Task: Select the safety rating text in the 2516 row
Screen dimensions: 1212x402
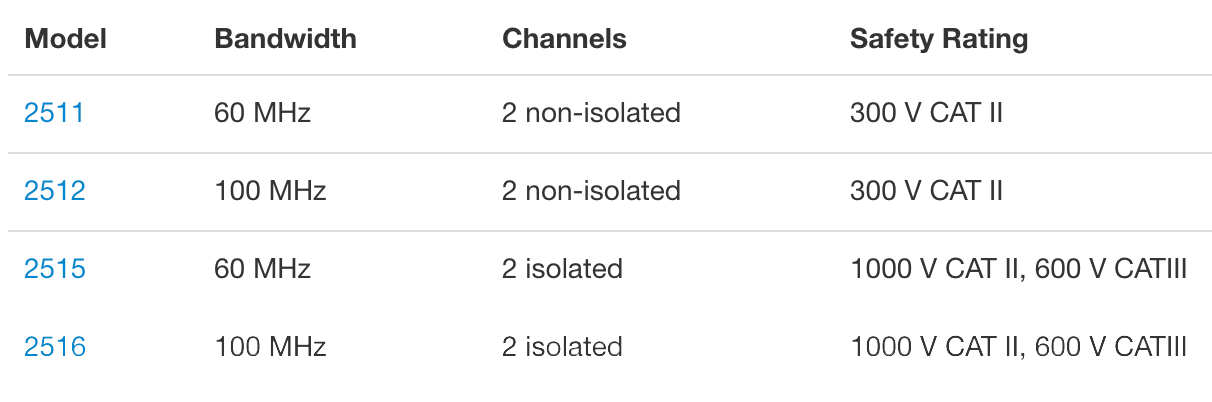Action: pyautogui.click(x=1018, y=347)
